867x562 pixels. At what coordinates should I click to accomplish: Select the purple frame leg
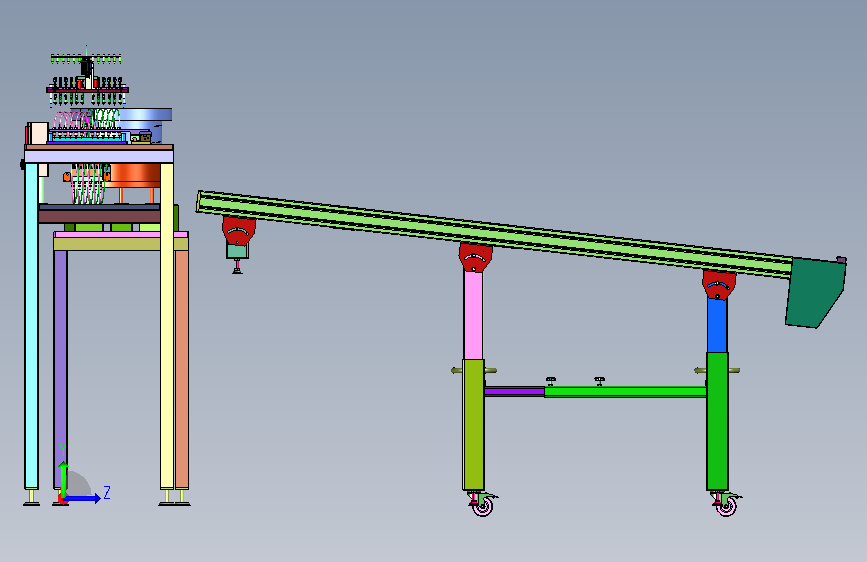tap(60, 370)
